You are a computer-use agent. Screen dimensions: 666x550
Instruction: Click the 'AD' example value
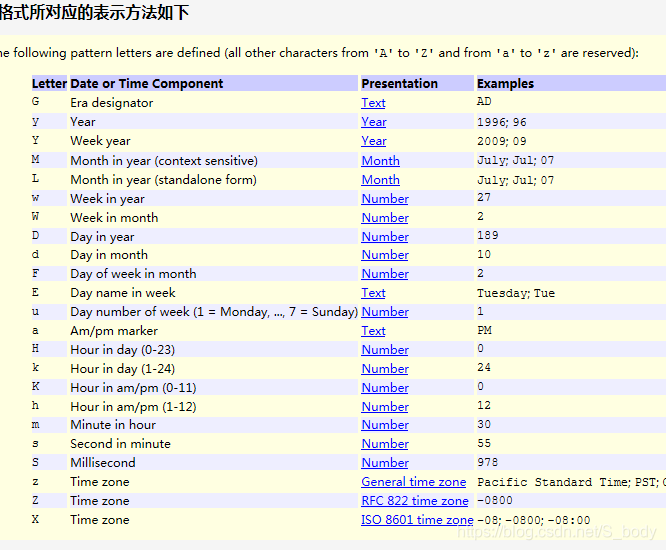pos(484,102)
